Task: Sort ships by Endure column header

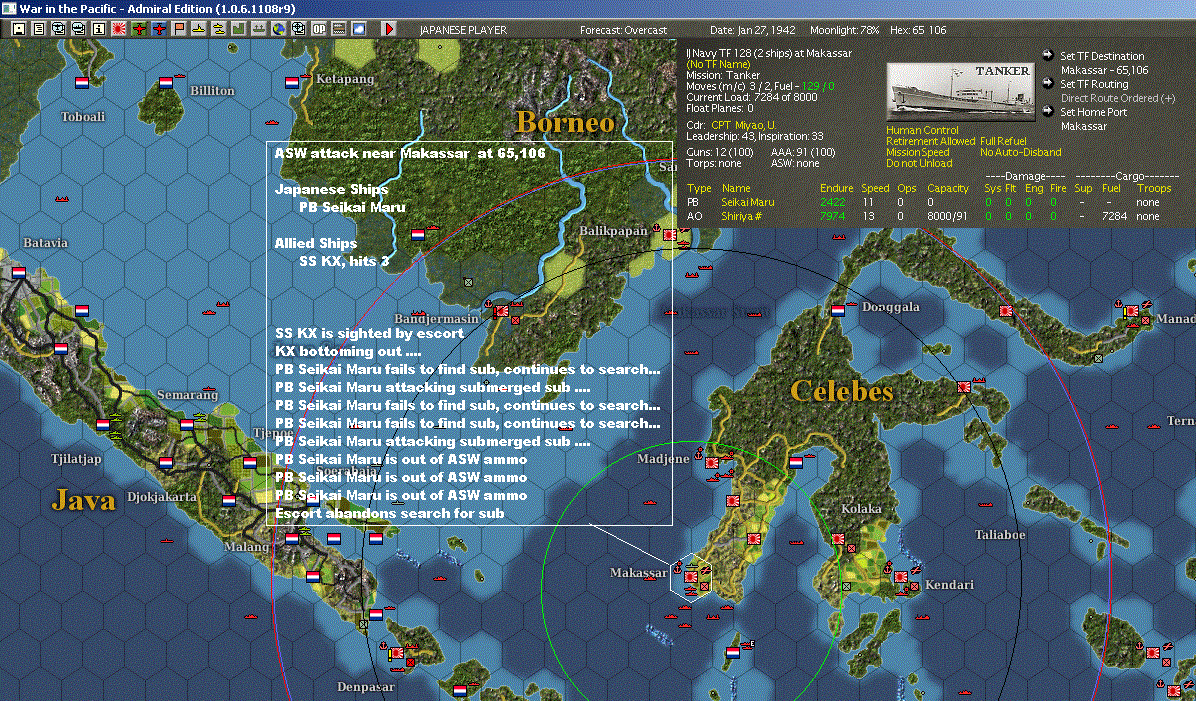Action: click(x=837, y=188)
